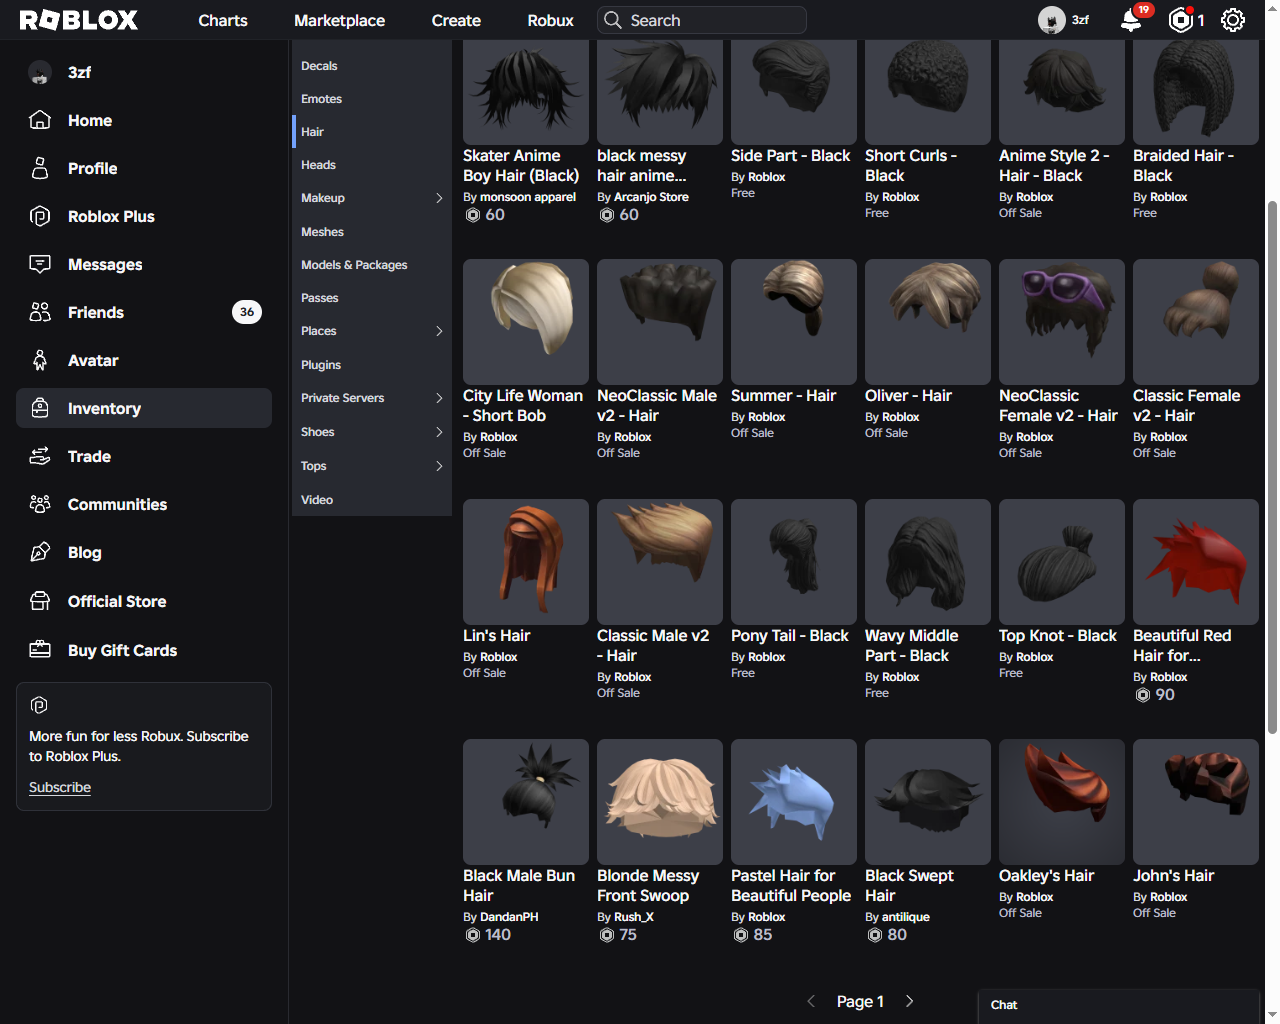This screenshot has width=1280, height=1024.
Task: Expand the Private Servers category
Action: click(439, 398)
